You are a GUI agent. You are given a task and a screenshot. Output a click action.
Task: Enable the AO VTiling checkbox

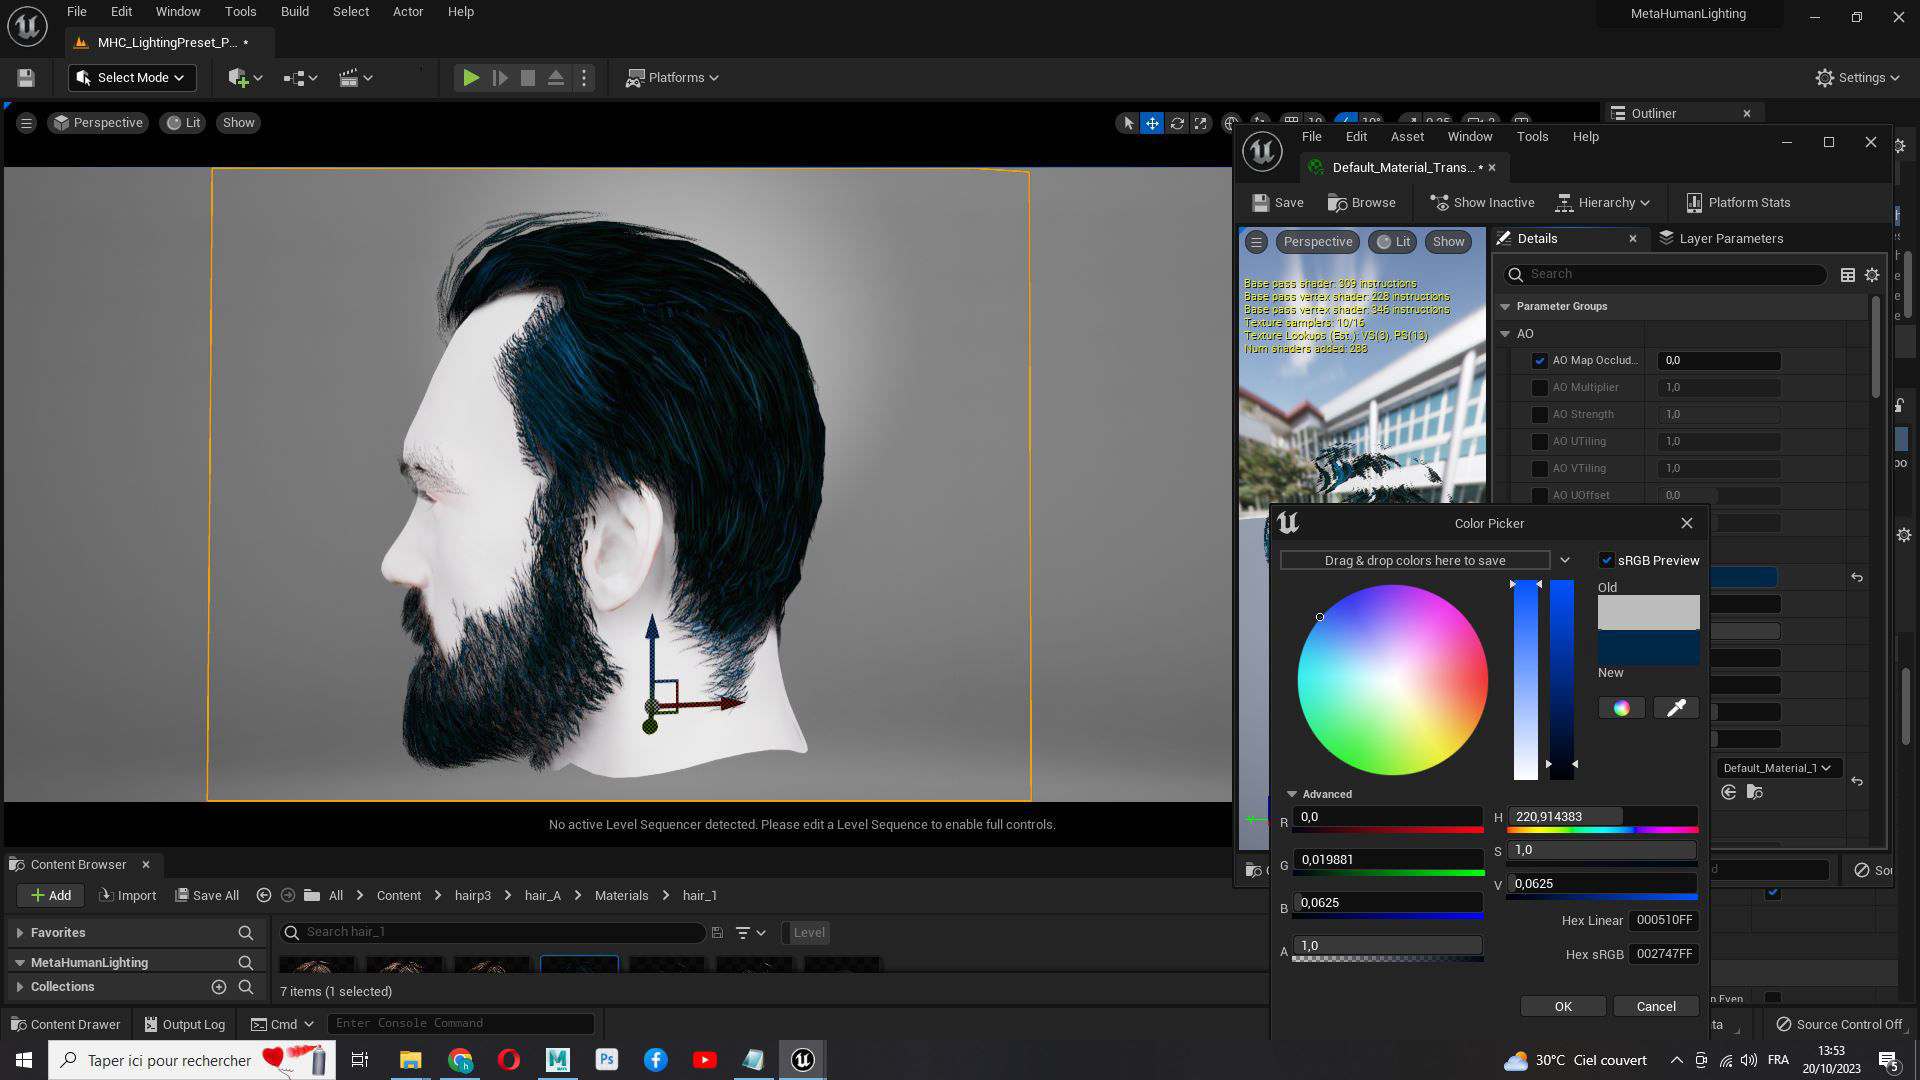coord(1540,469)
